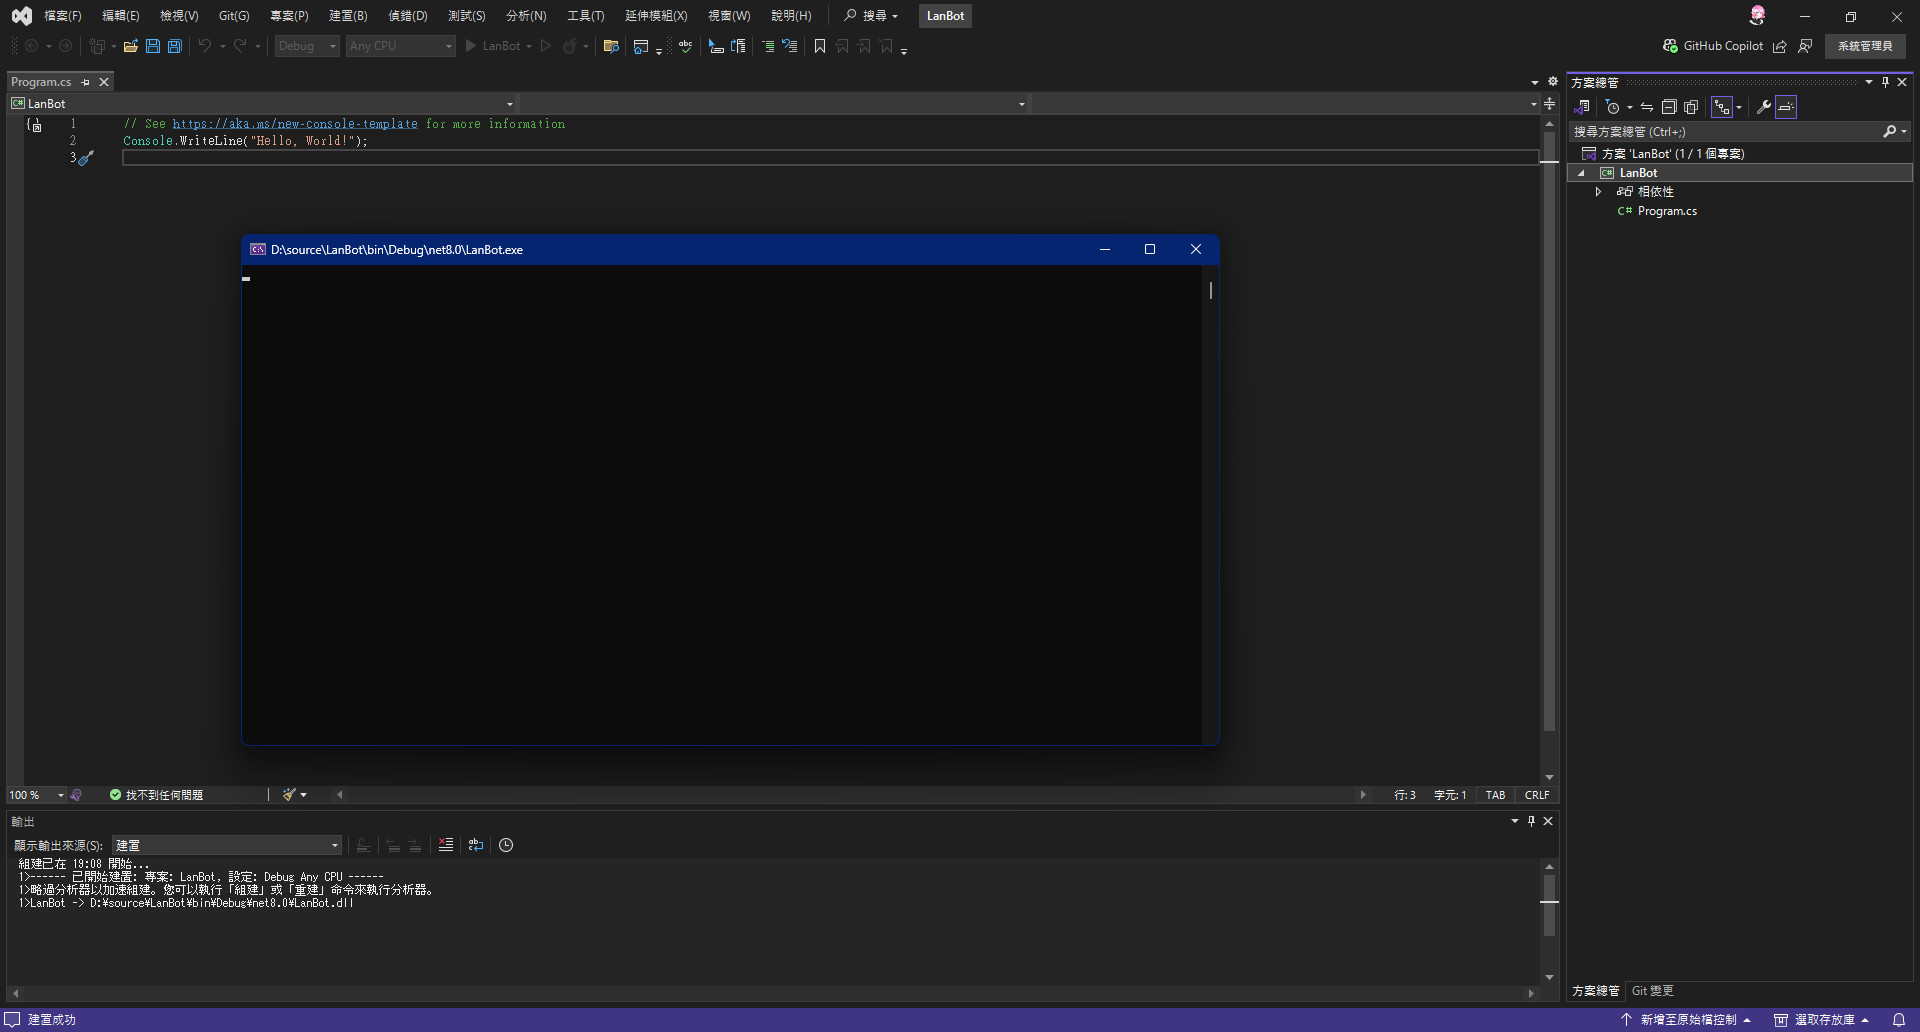Start without debugging using the outline play icon
The image size is (1920, 1032).
pos(546,46)
